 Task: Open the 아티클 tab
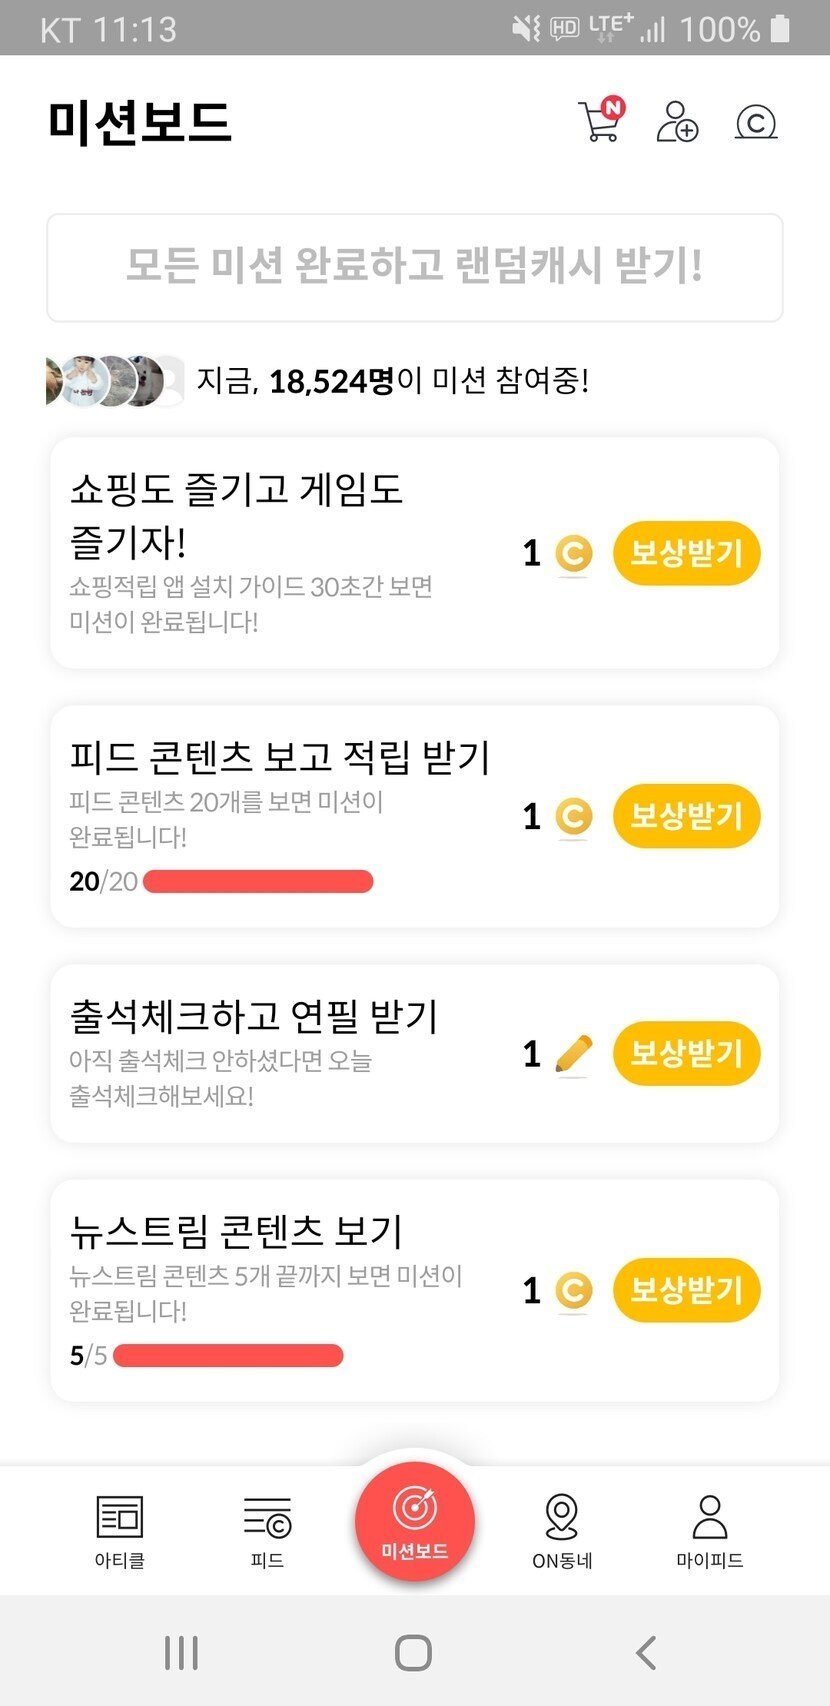120,1530
